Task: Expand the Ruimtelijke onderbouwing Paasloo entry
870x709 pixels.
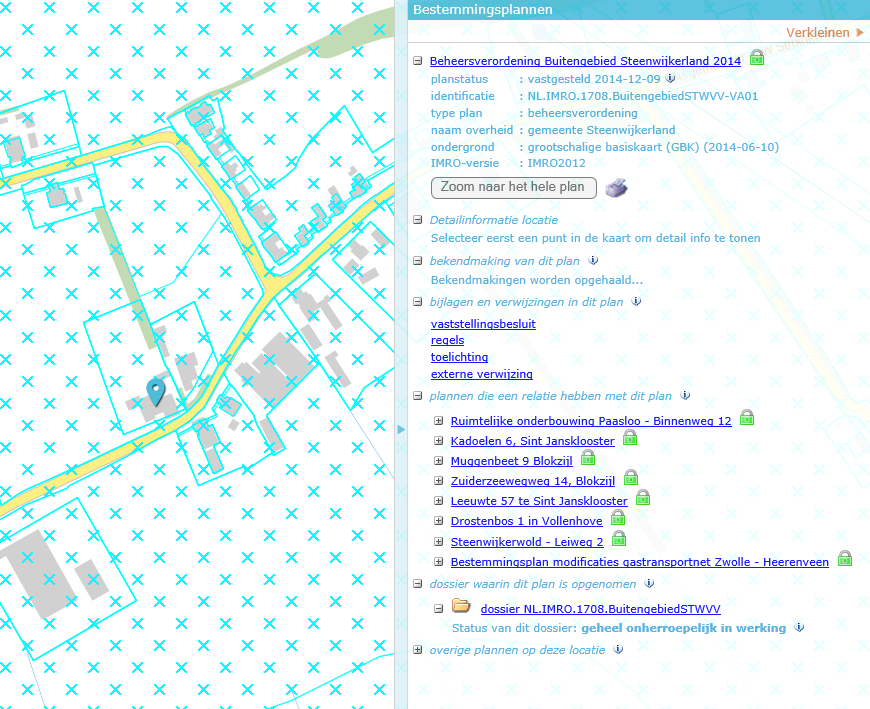Action: (438, 421)
